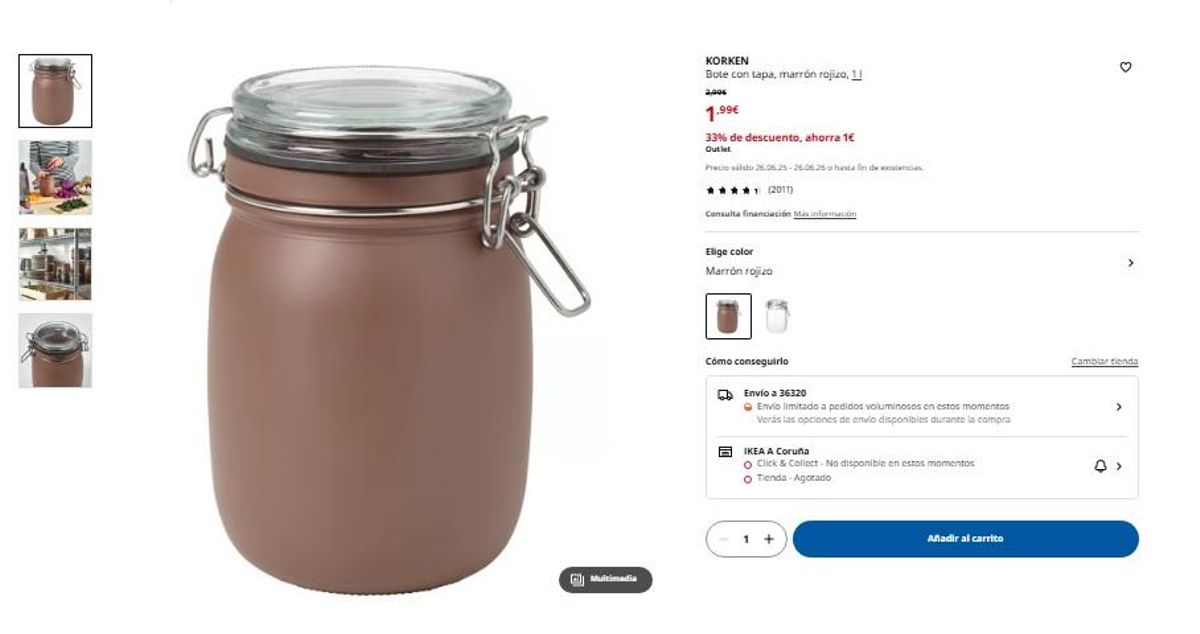
Task: View shelf storage thumbnail image
Action: tap(55, 264)
